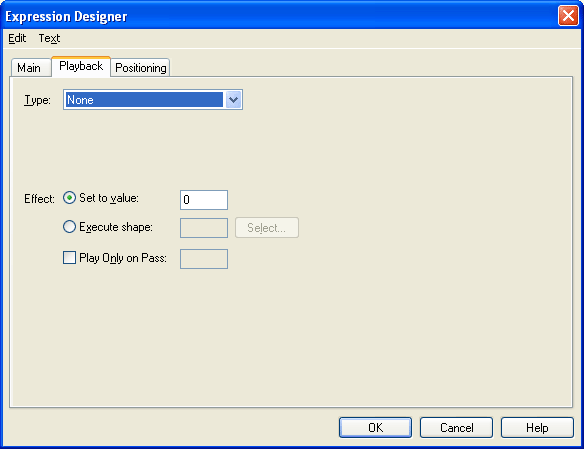This screenshot has height=449, width=584.
Task: Click the Execute shape text box
Action: coord(204,228)
